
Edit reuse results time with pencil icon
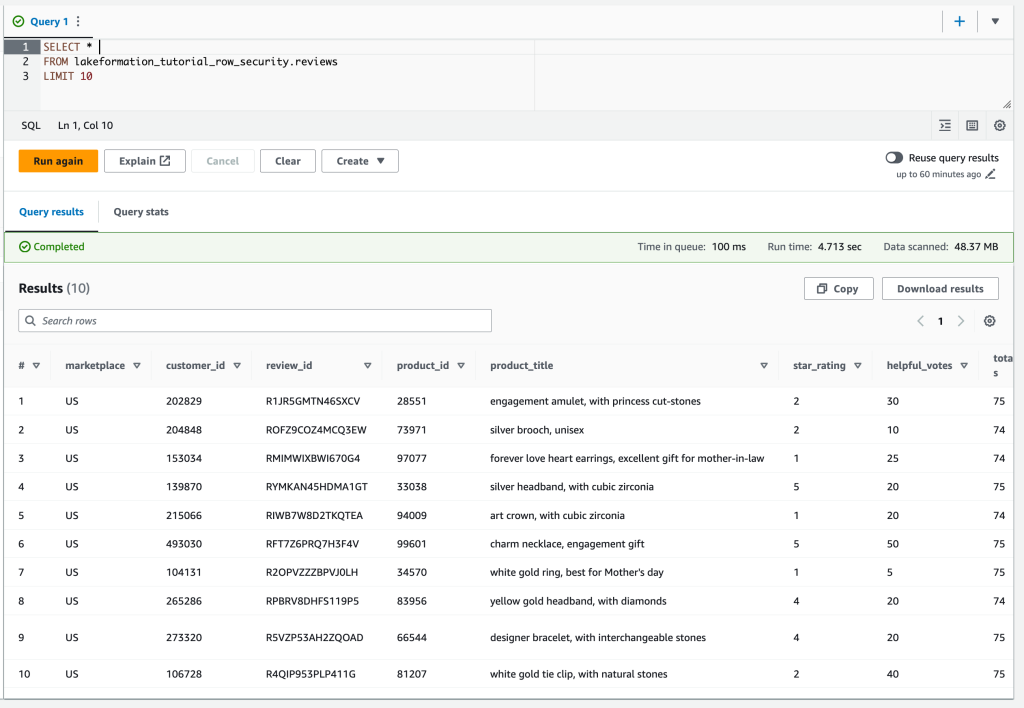click(991, 174)
